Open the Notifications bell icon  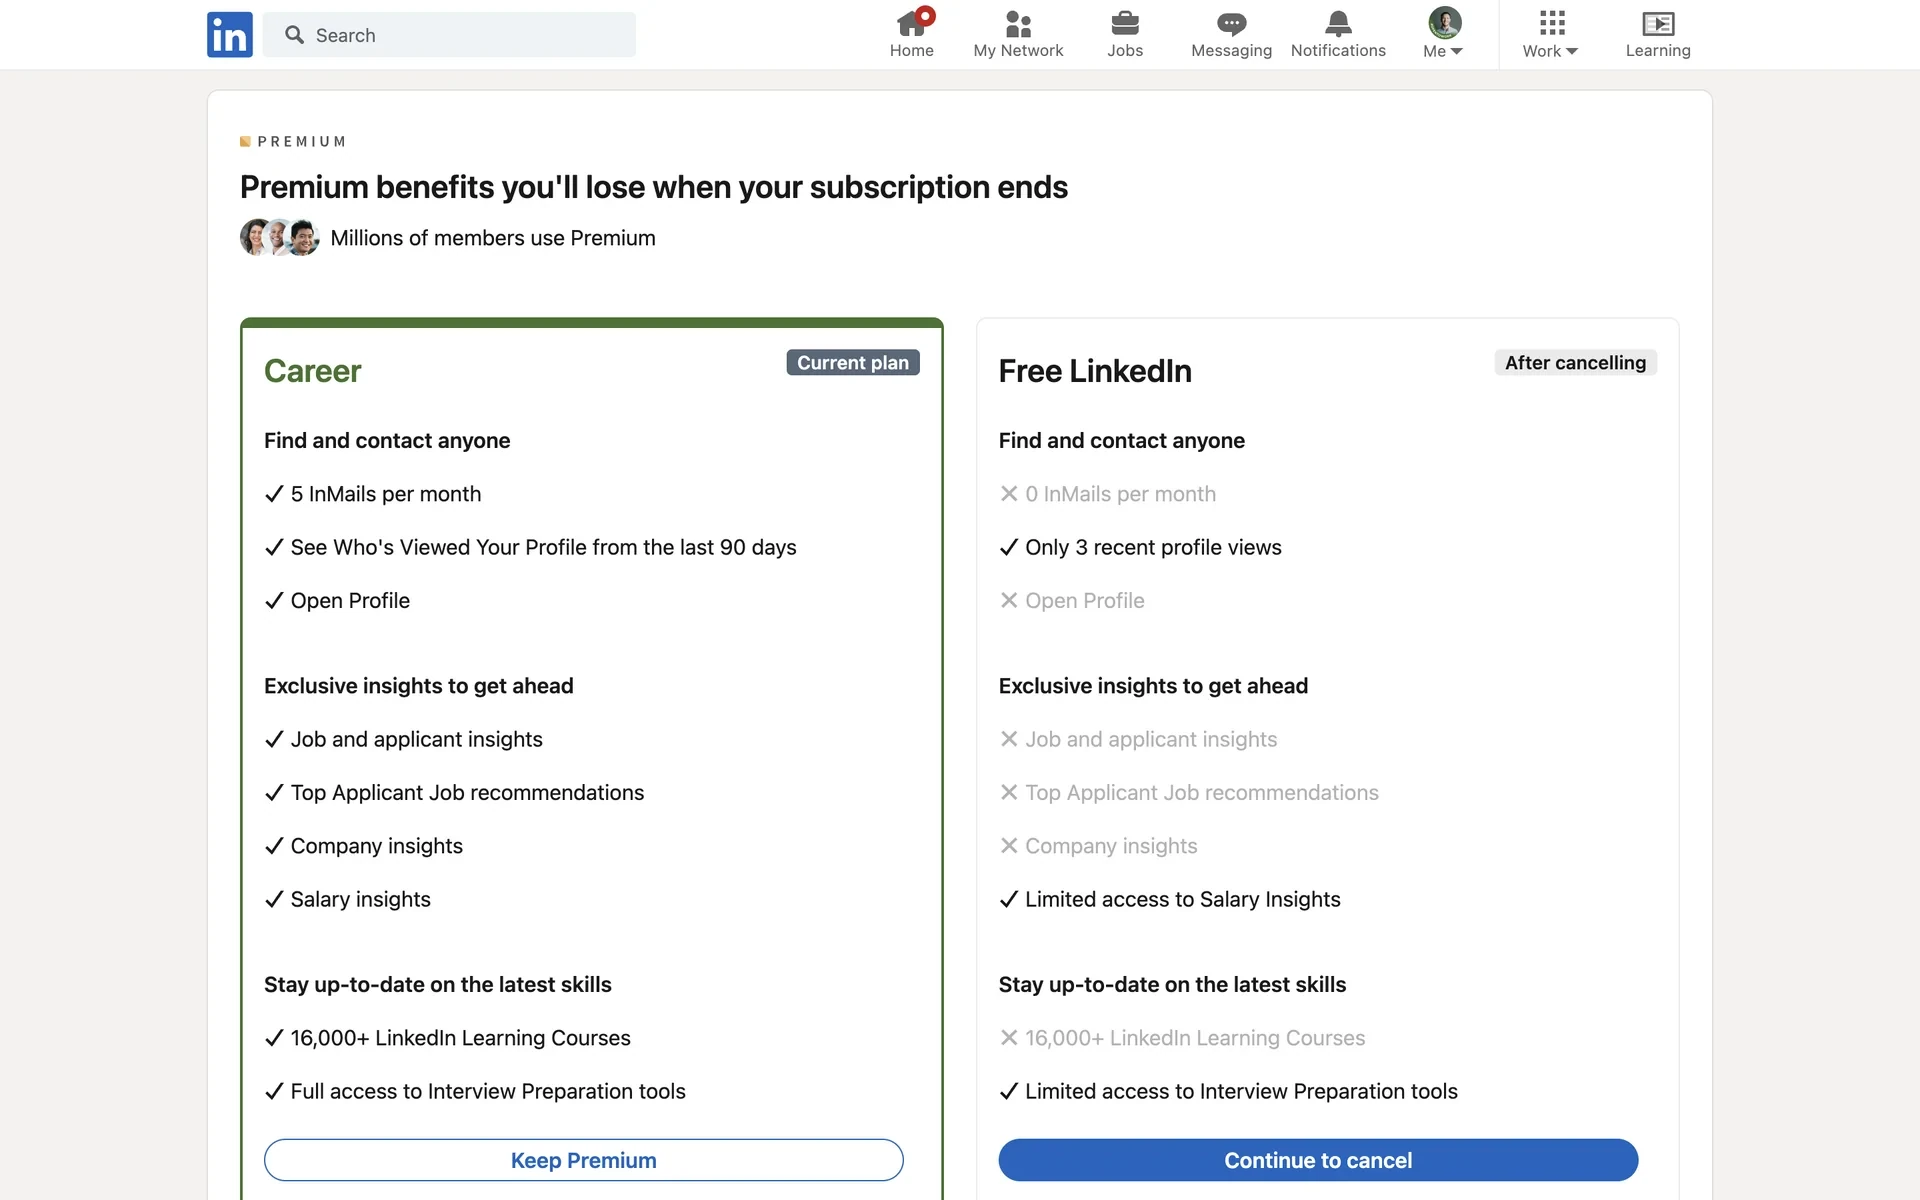(1338, 23)
